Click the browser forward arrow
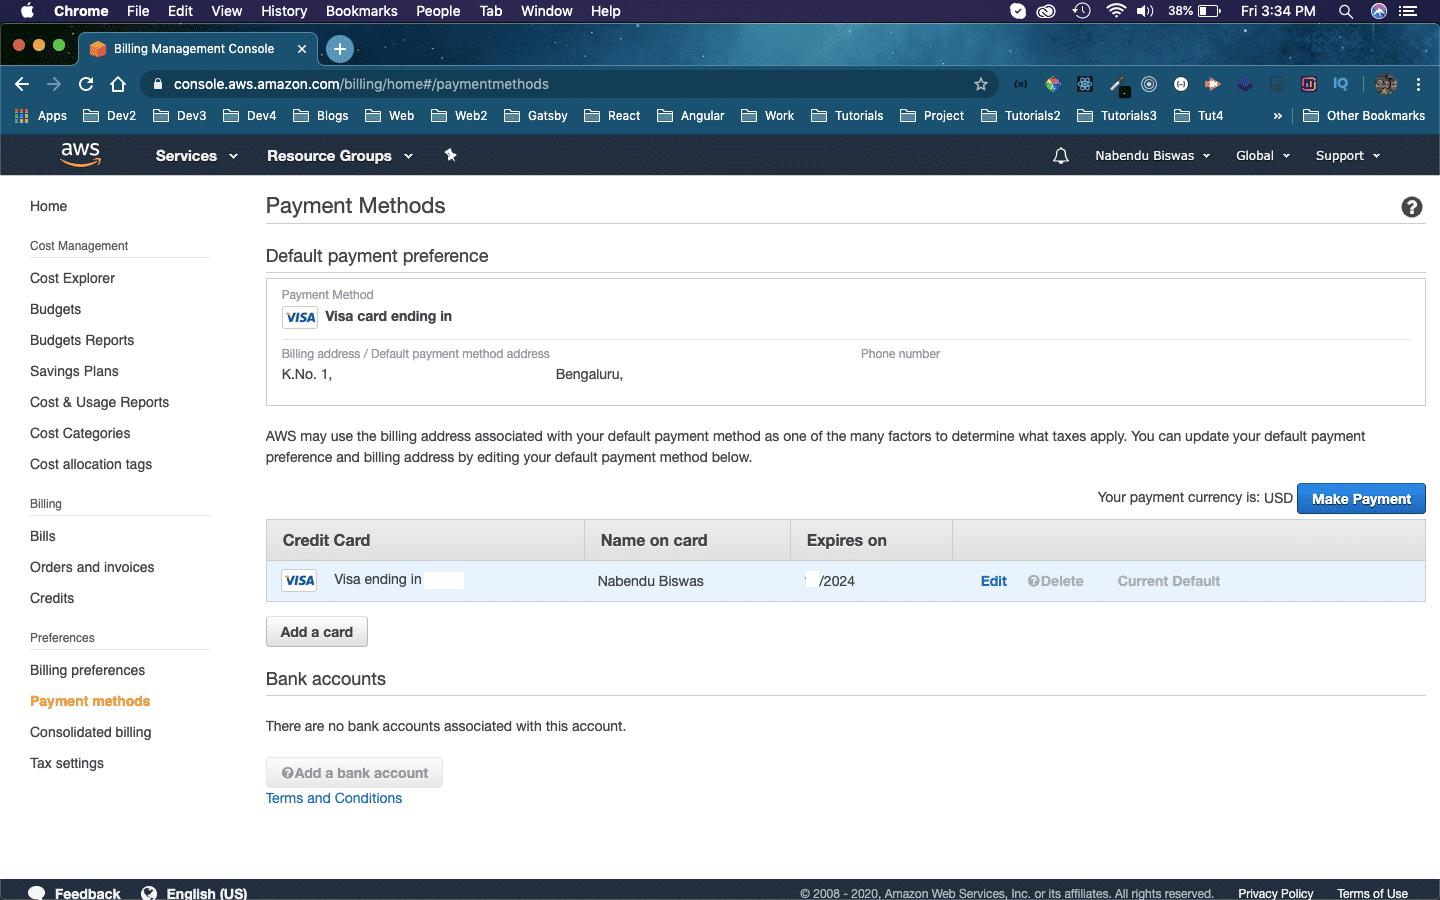Screen dimensions: 1440x900 click(x=54, y=84)
